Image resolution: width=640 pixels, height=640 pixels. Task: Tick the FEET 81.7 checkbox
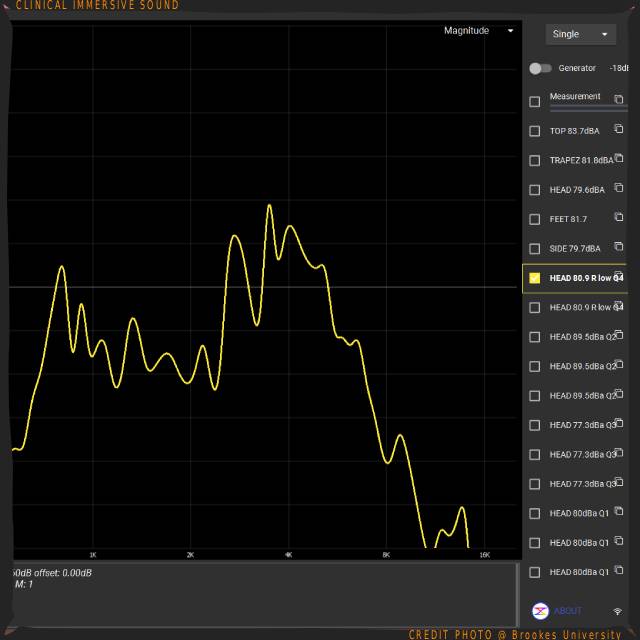pyautogui.click(x=534, y=219)
